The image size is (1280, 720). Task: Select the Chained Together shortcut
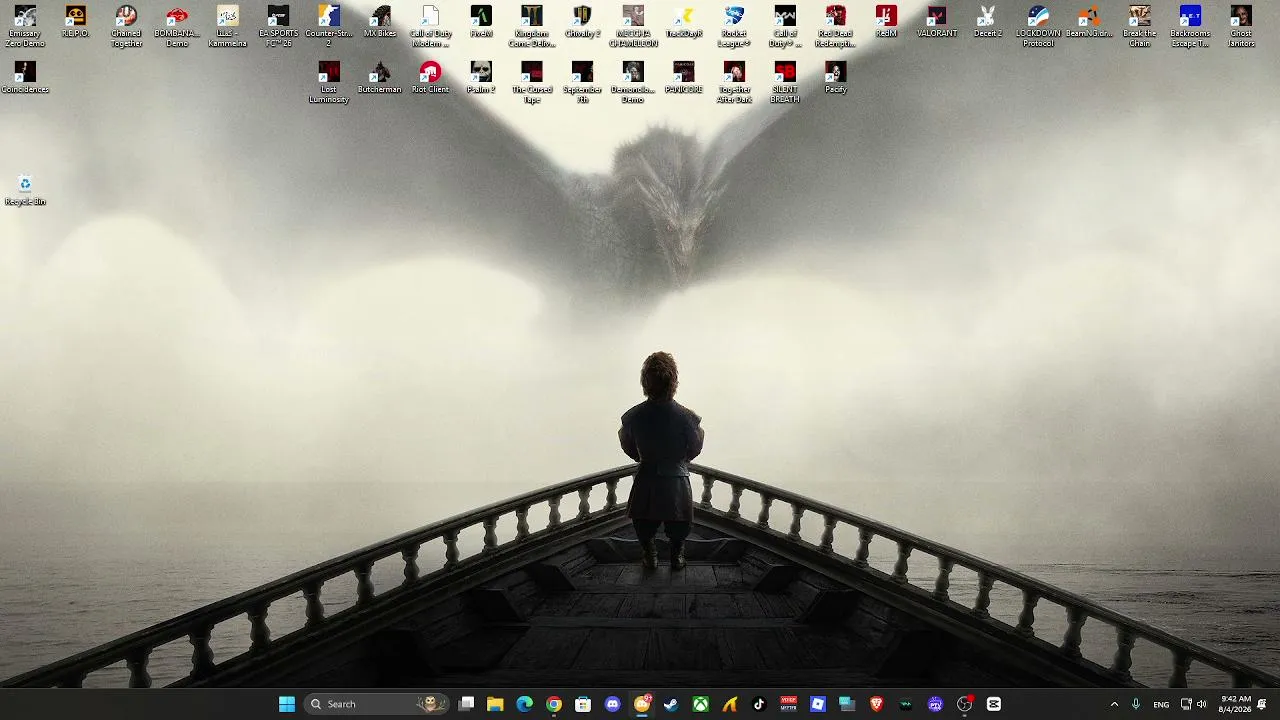click(126, 26)
